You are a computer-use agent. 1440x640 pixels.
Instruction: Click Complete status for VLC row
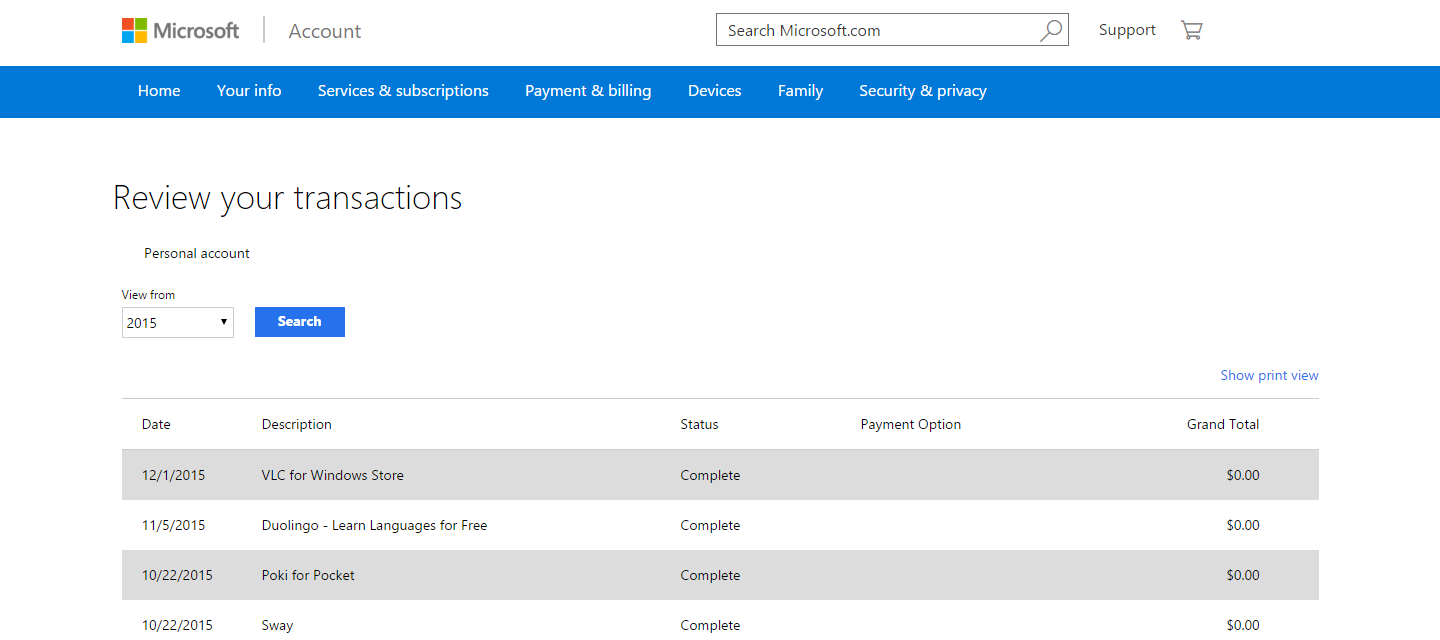pyautogui.click(x=710, y=475)
